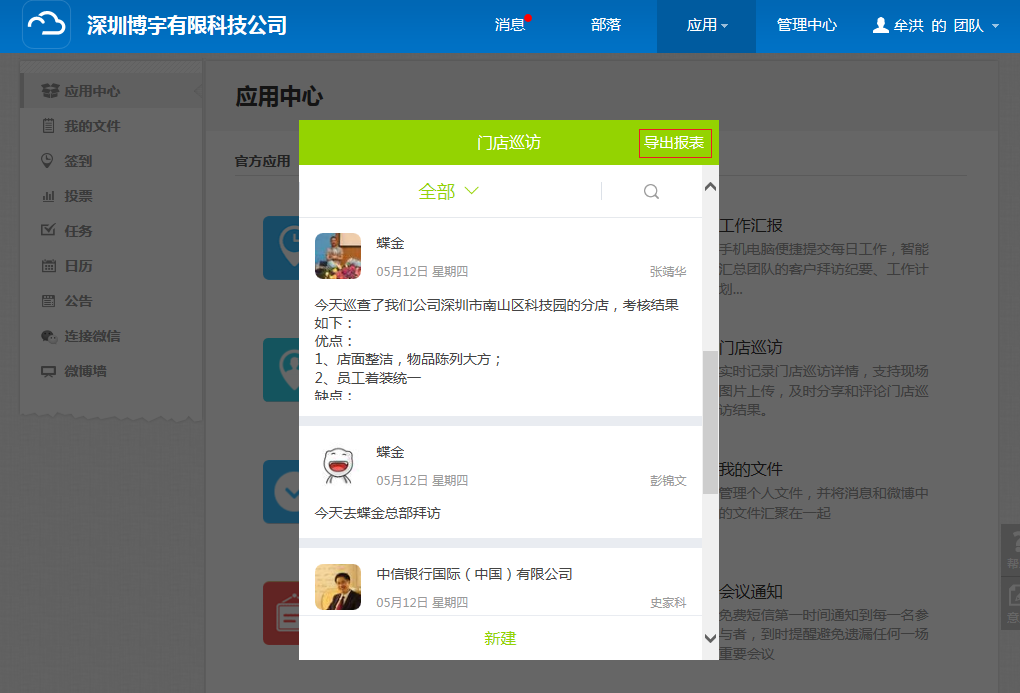Open 签到 check-in from sidebar

coord(77,161)
